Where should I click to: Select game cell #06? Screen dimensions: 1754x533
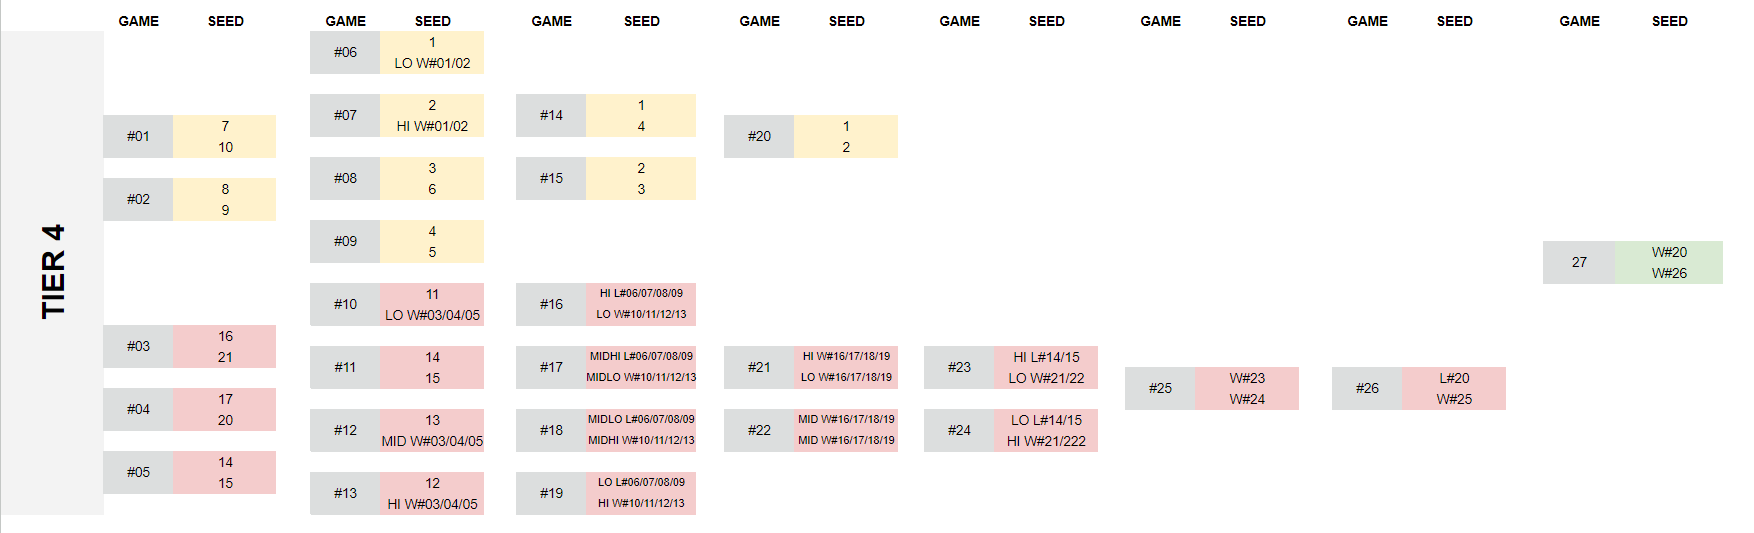click(345, 52)
